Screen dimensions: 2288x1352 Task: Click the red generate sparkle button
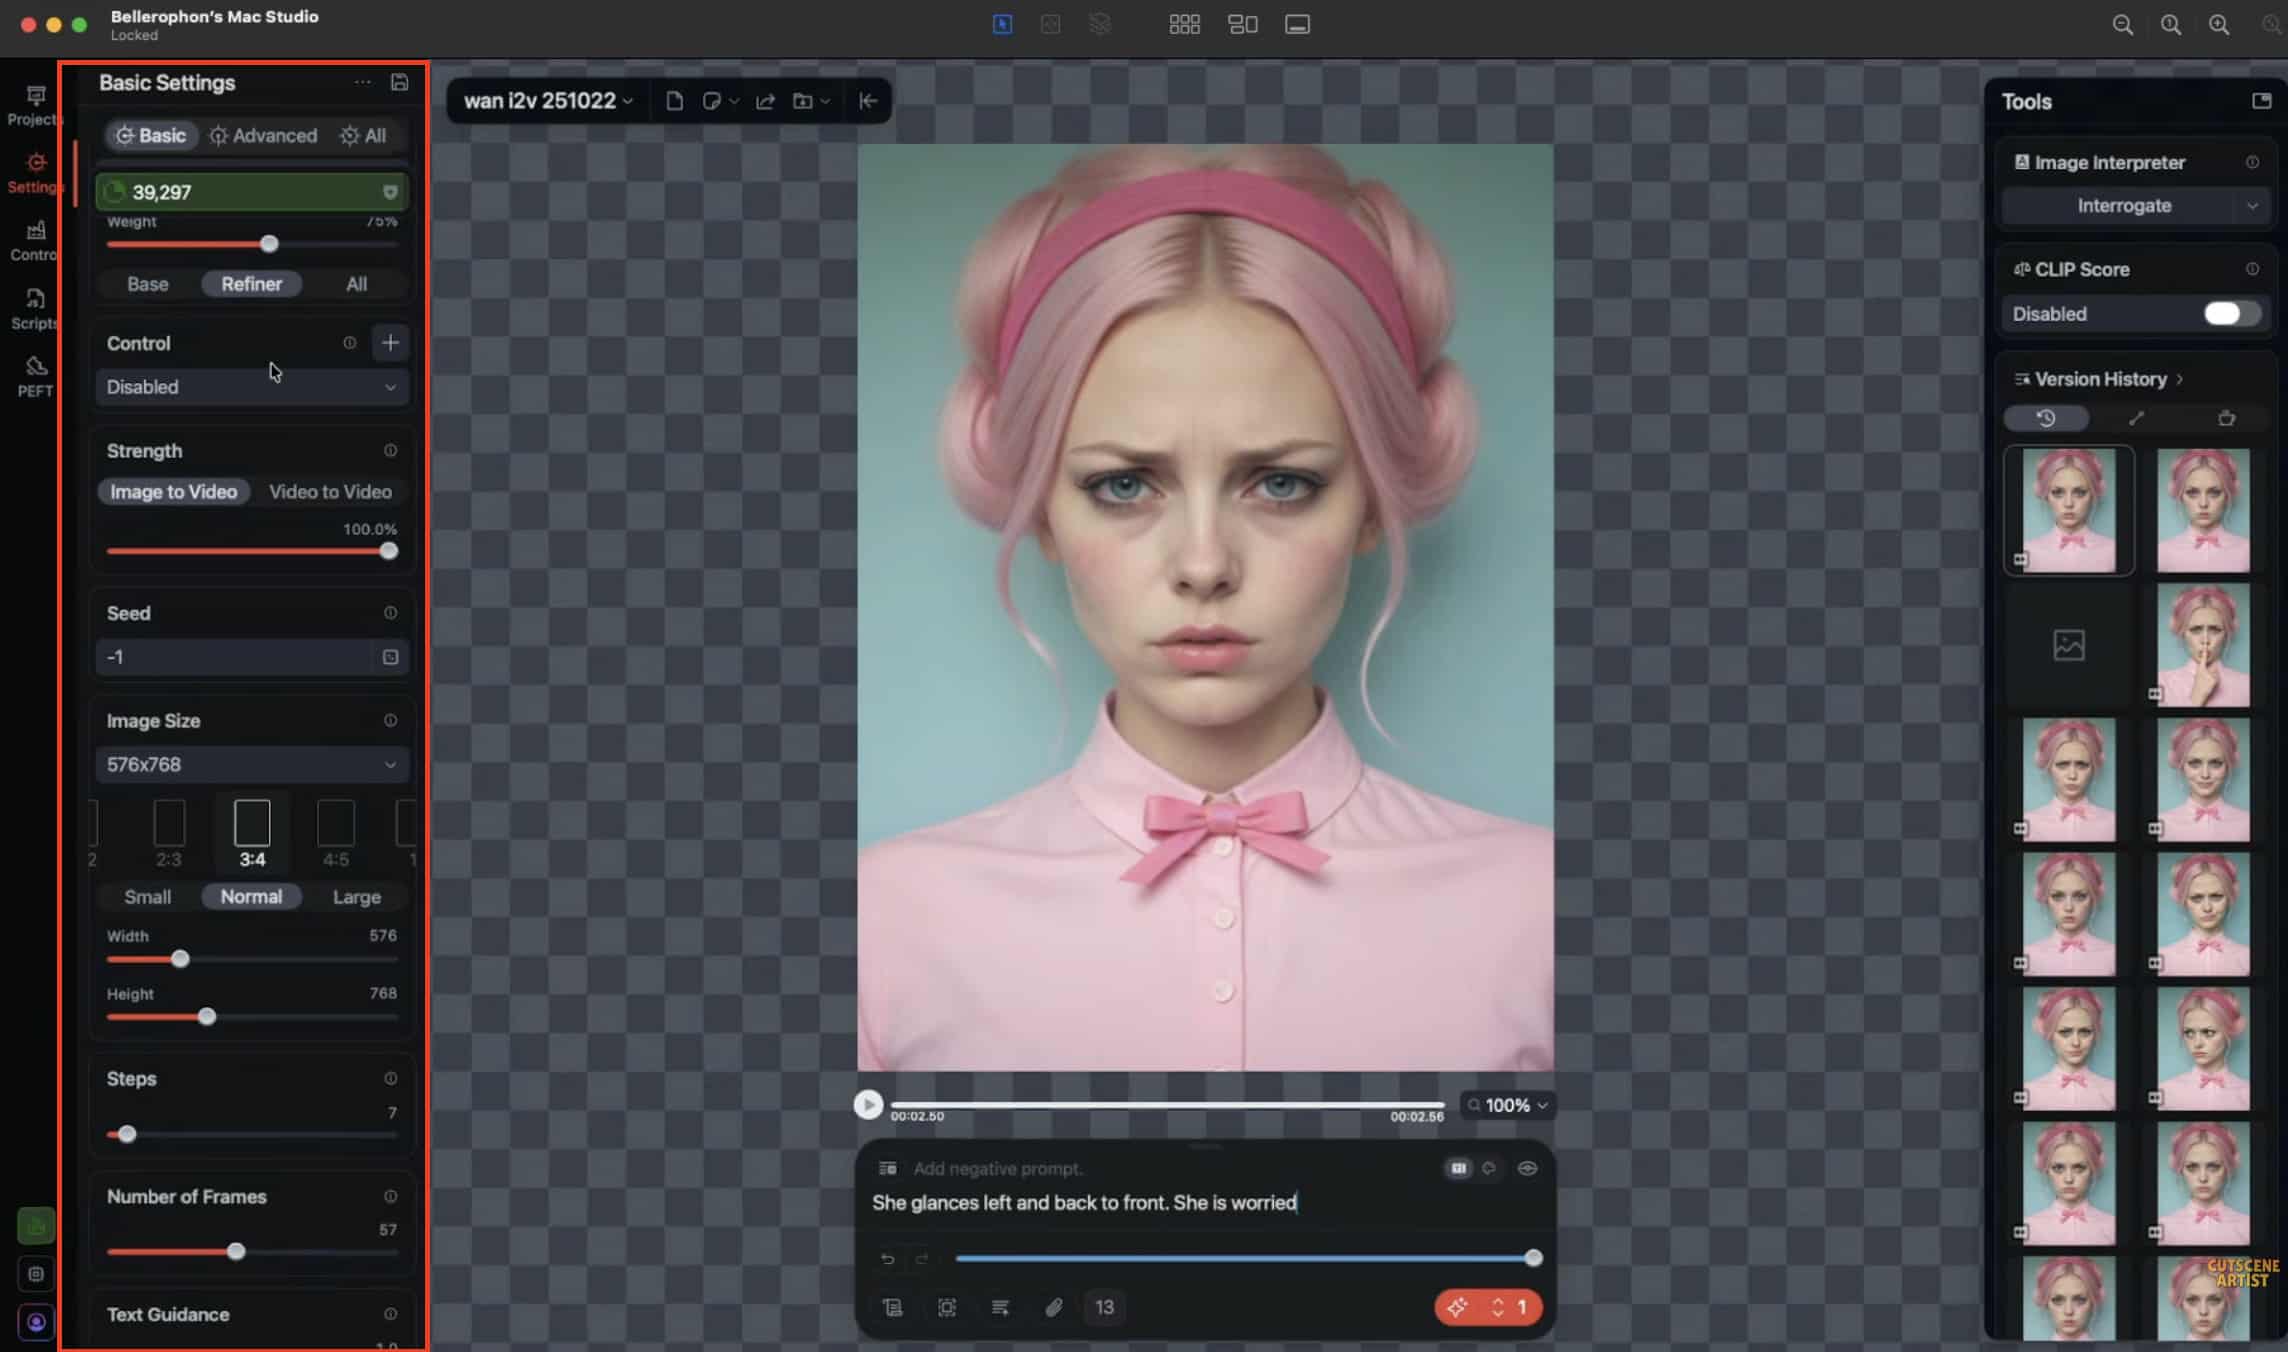1457,1308
